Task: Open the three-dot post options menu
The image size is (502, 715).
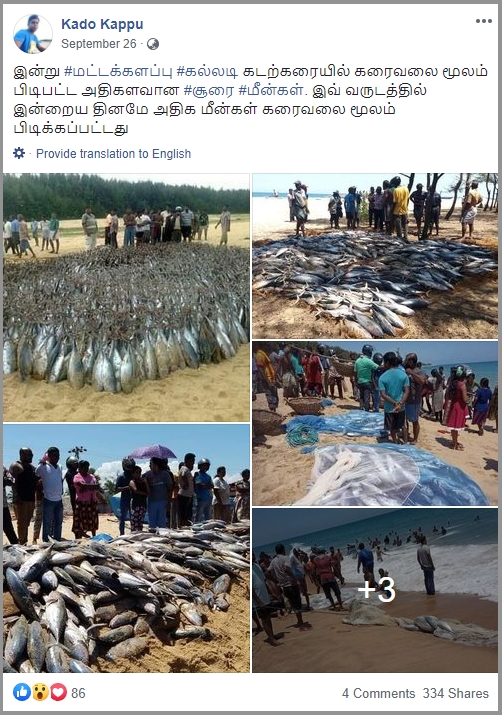Action: pos(483,21)
